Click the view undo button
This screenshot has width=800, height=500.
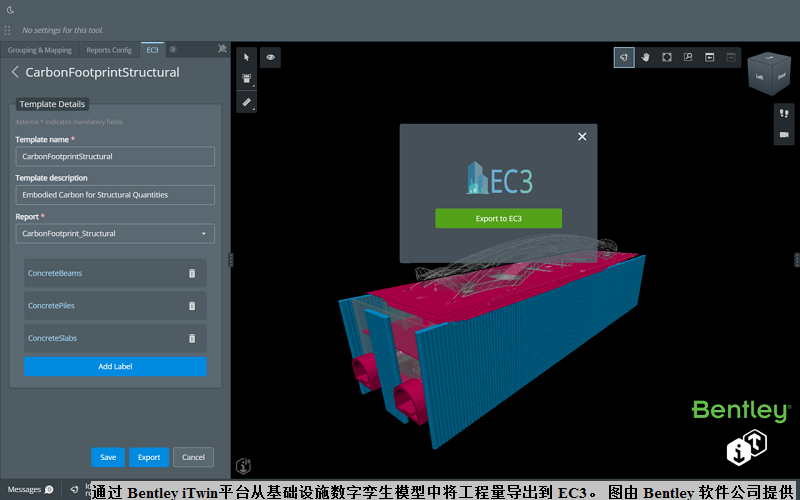pos(710,57)
